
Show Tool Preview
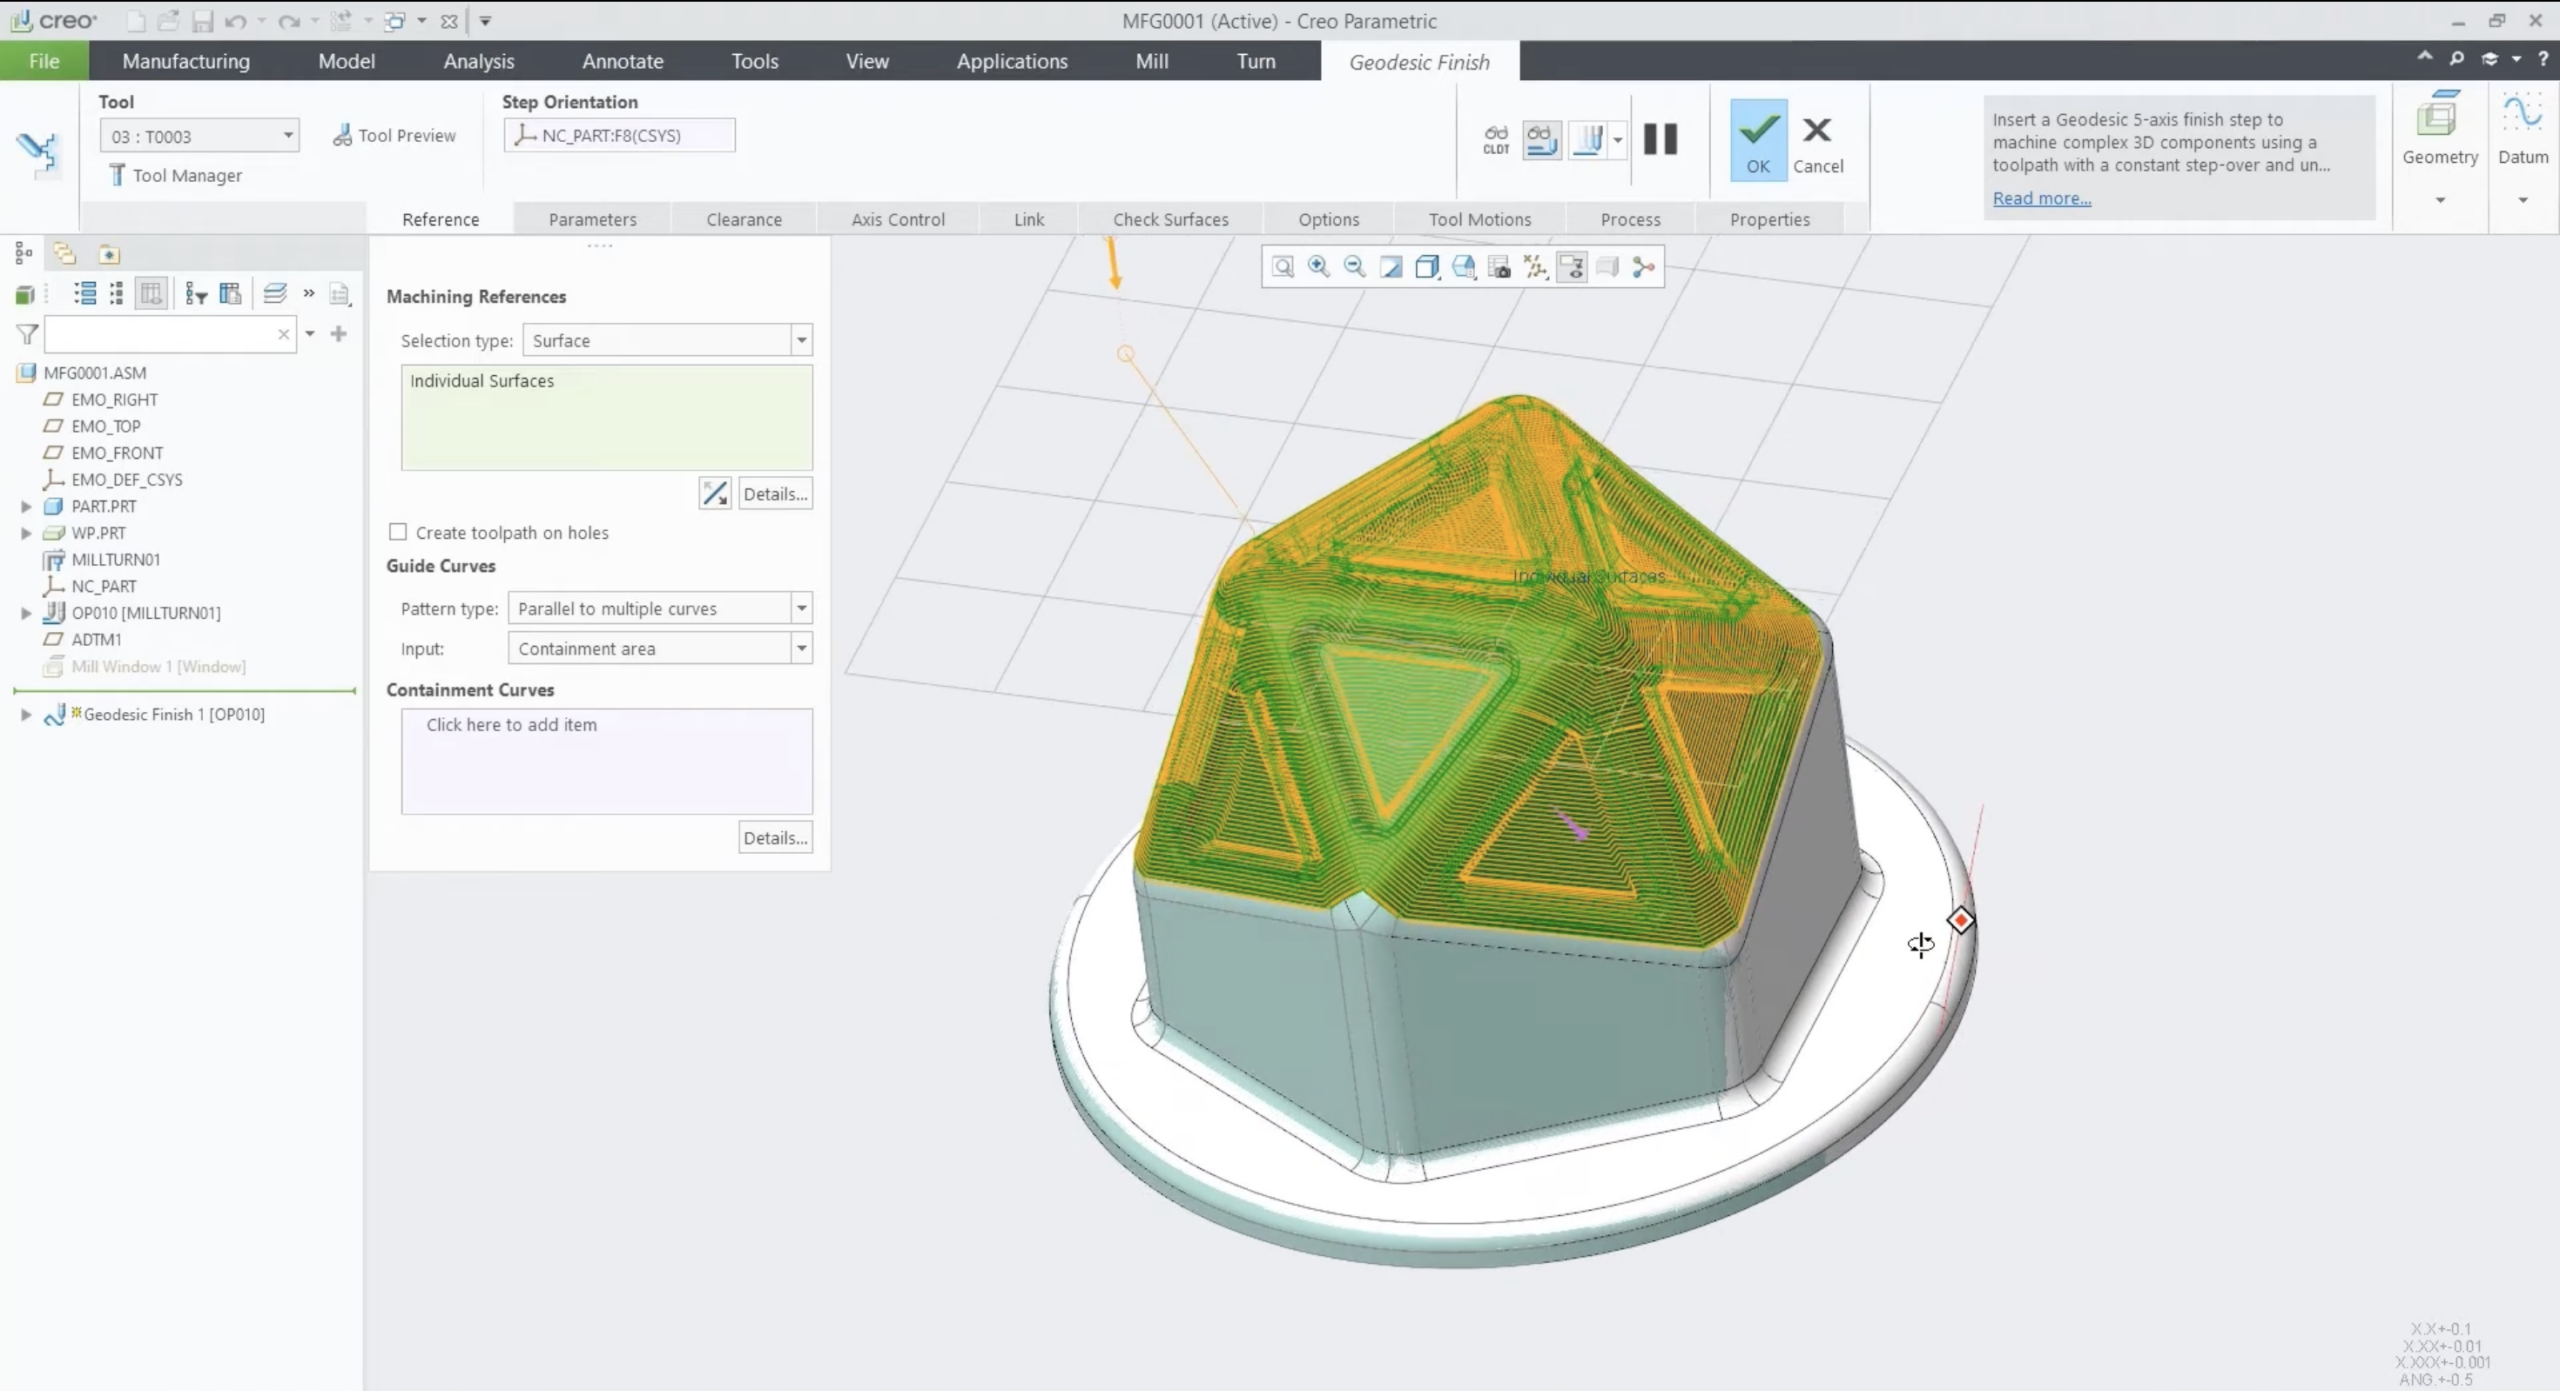tap(394, 135)
